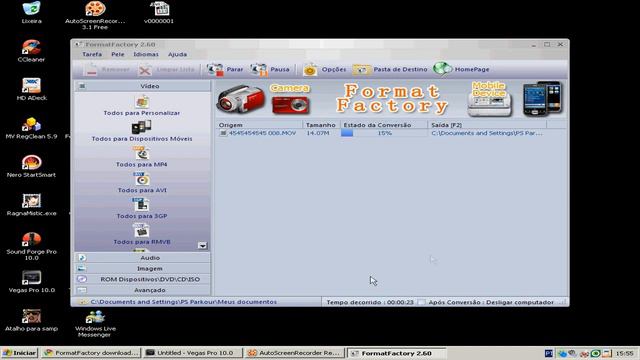Image resolution: width=640 pixels, height=360 pixels.
Task: Click the 15% conversion progress bar
Action: tap(384, 133)
